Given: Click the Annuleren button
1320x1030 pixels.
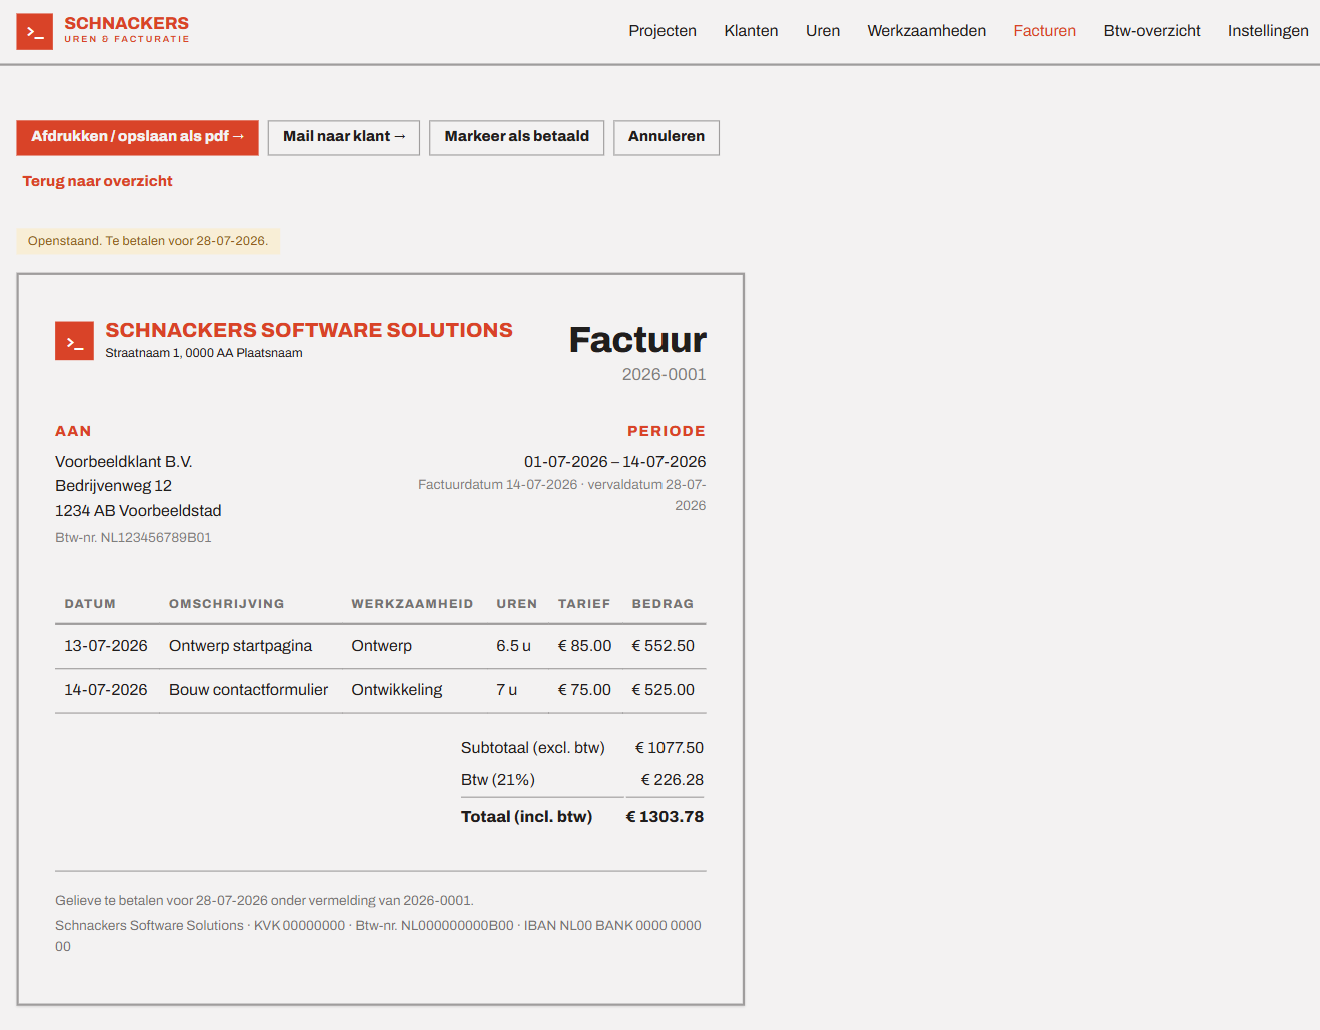Looking at the screenshot, I should pos(666,137).
